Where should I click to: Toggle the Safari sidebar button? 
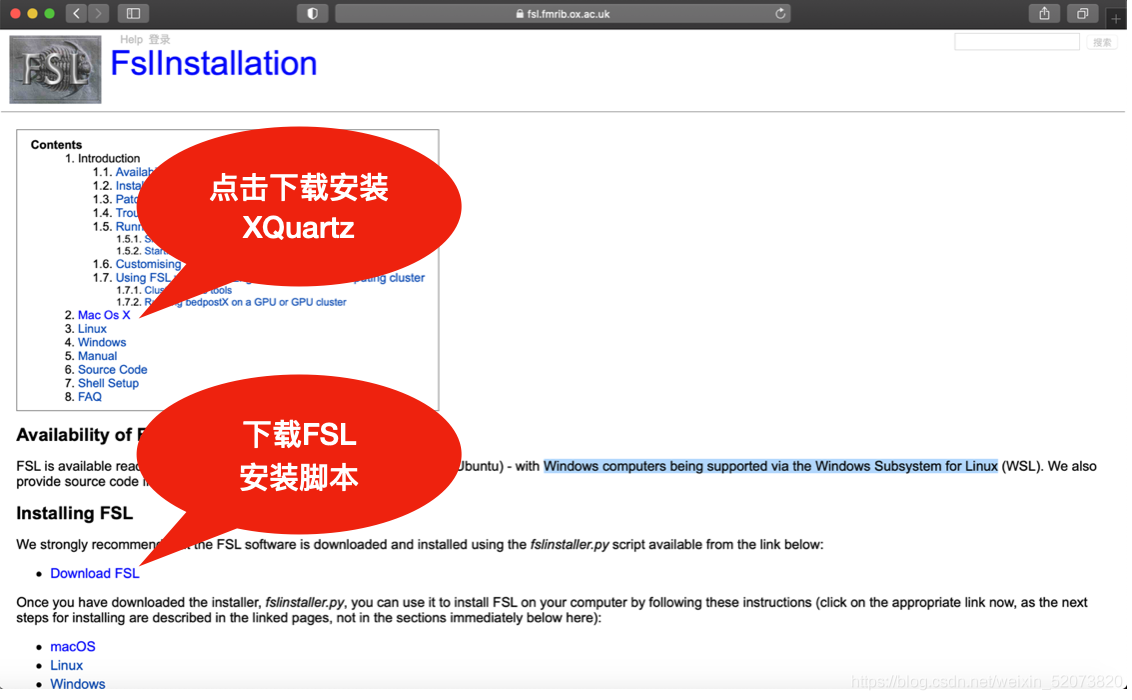coord(133,13)
